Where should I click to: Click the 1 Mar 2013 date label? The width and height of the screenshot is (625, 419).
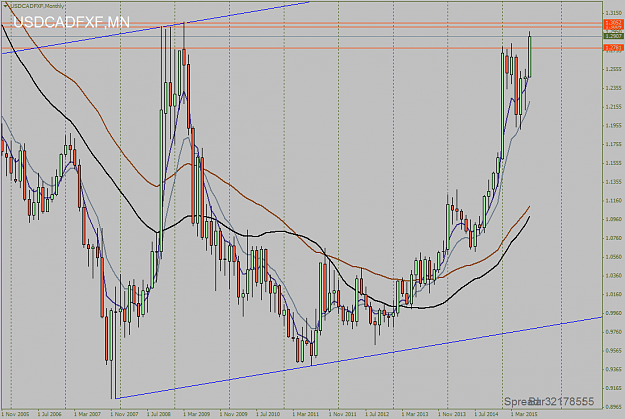coord(415,414)
